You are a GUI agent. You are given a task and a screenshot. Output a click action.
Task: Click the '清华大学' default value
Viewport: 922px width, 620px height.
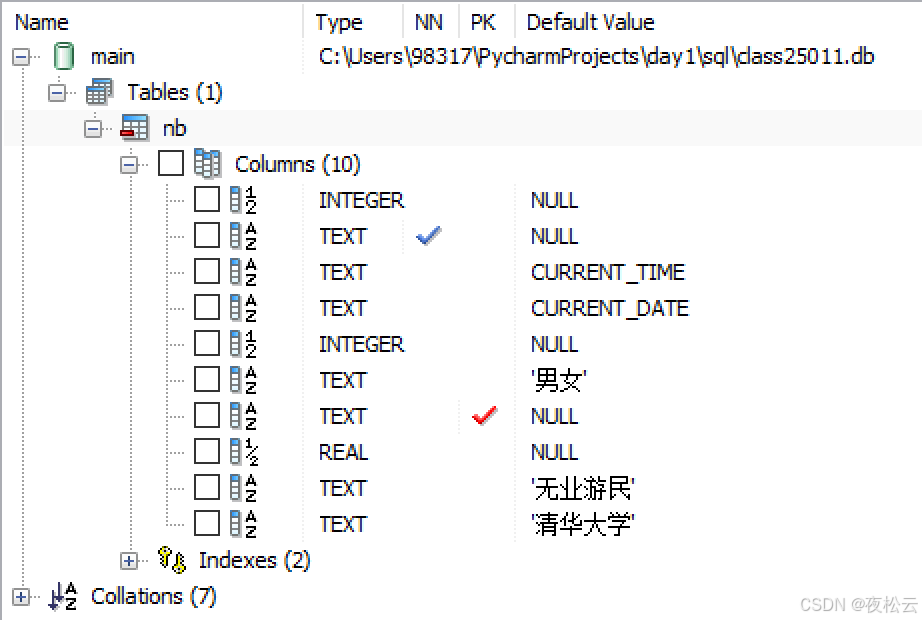click(x=583, y=524)
